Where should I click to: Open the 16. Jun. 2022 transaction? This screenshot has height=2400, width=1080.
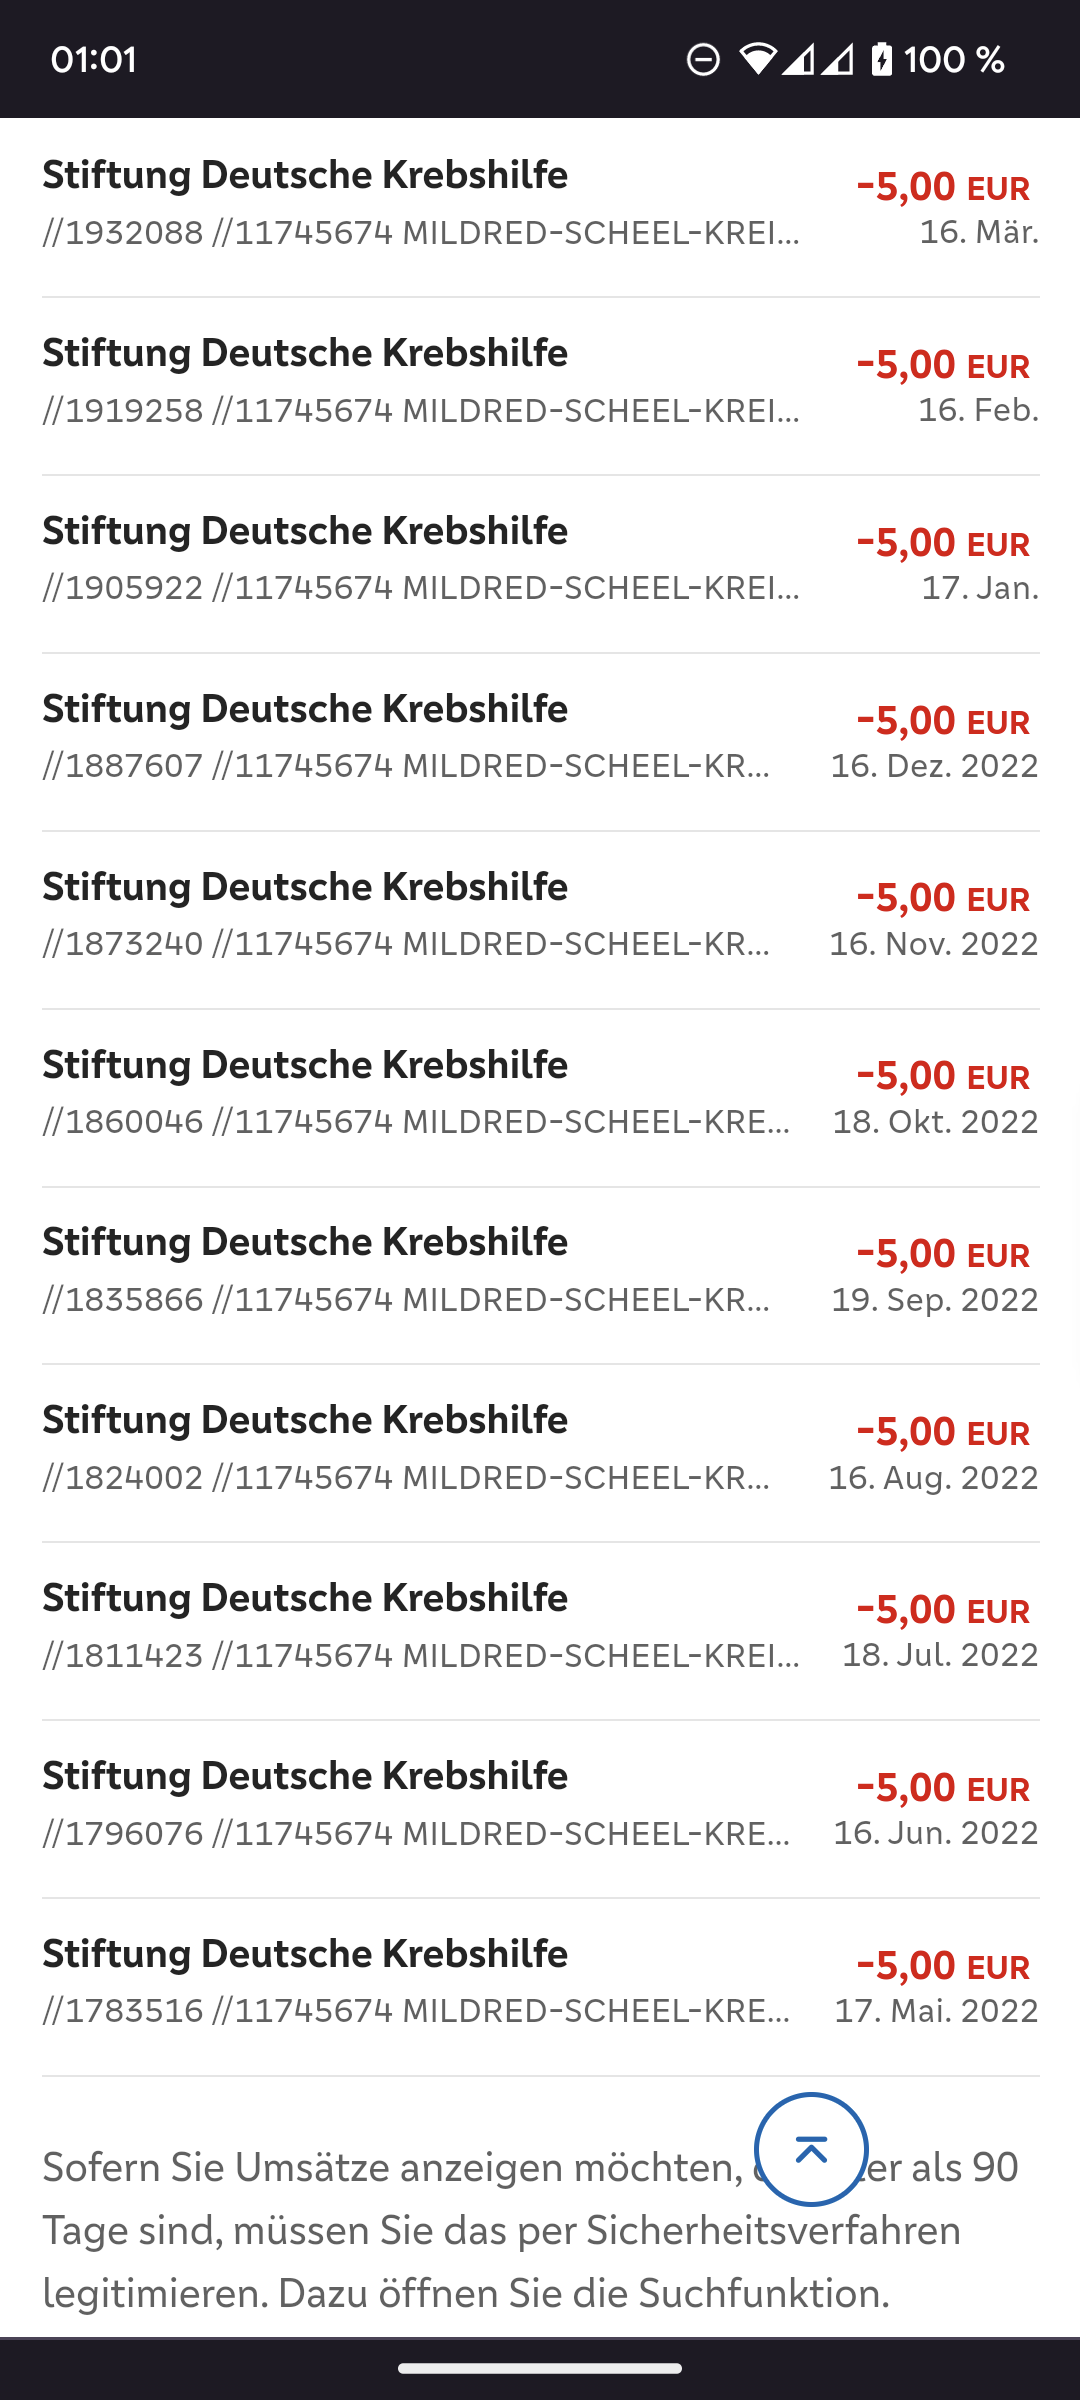[x=540, y=1805]
